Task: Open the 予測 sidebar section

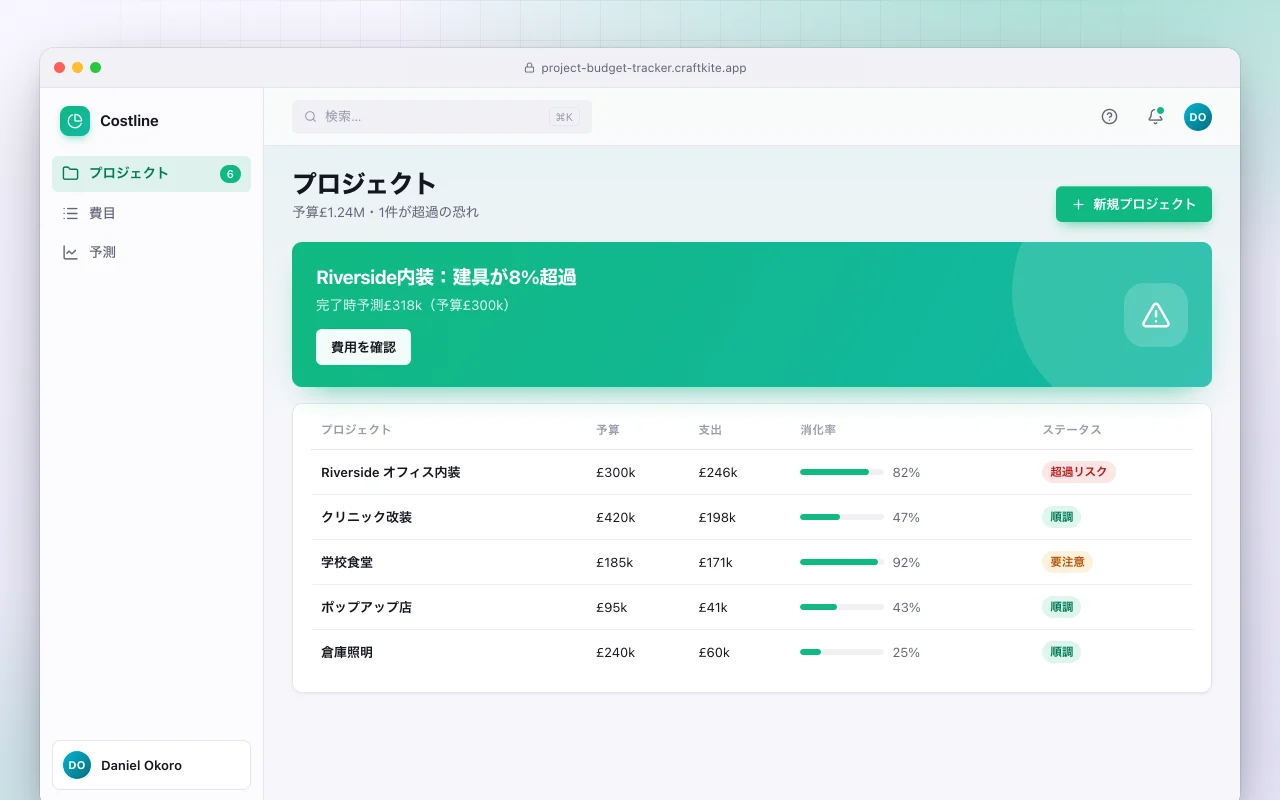Action: point(151,252)
